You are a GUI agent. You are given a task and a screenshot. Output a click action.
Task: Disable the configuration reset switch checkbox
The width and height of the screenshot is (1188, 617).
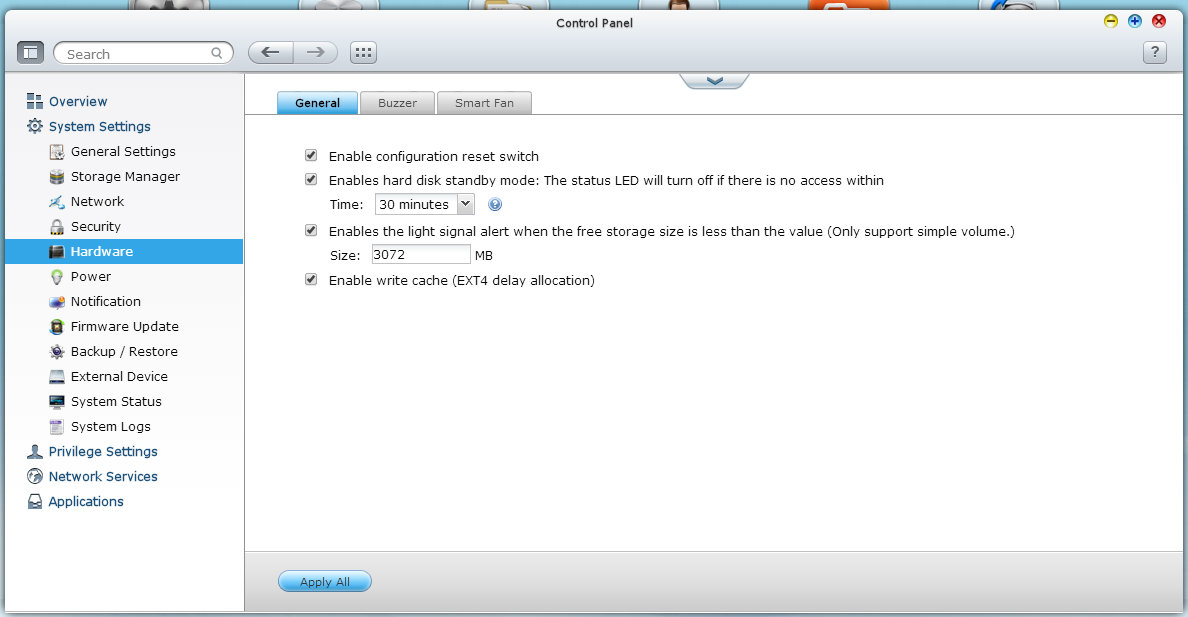[311, 156]
